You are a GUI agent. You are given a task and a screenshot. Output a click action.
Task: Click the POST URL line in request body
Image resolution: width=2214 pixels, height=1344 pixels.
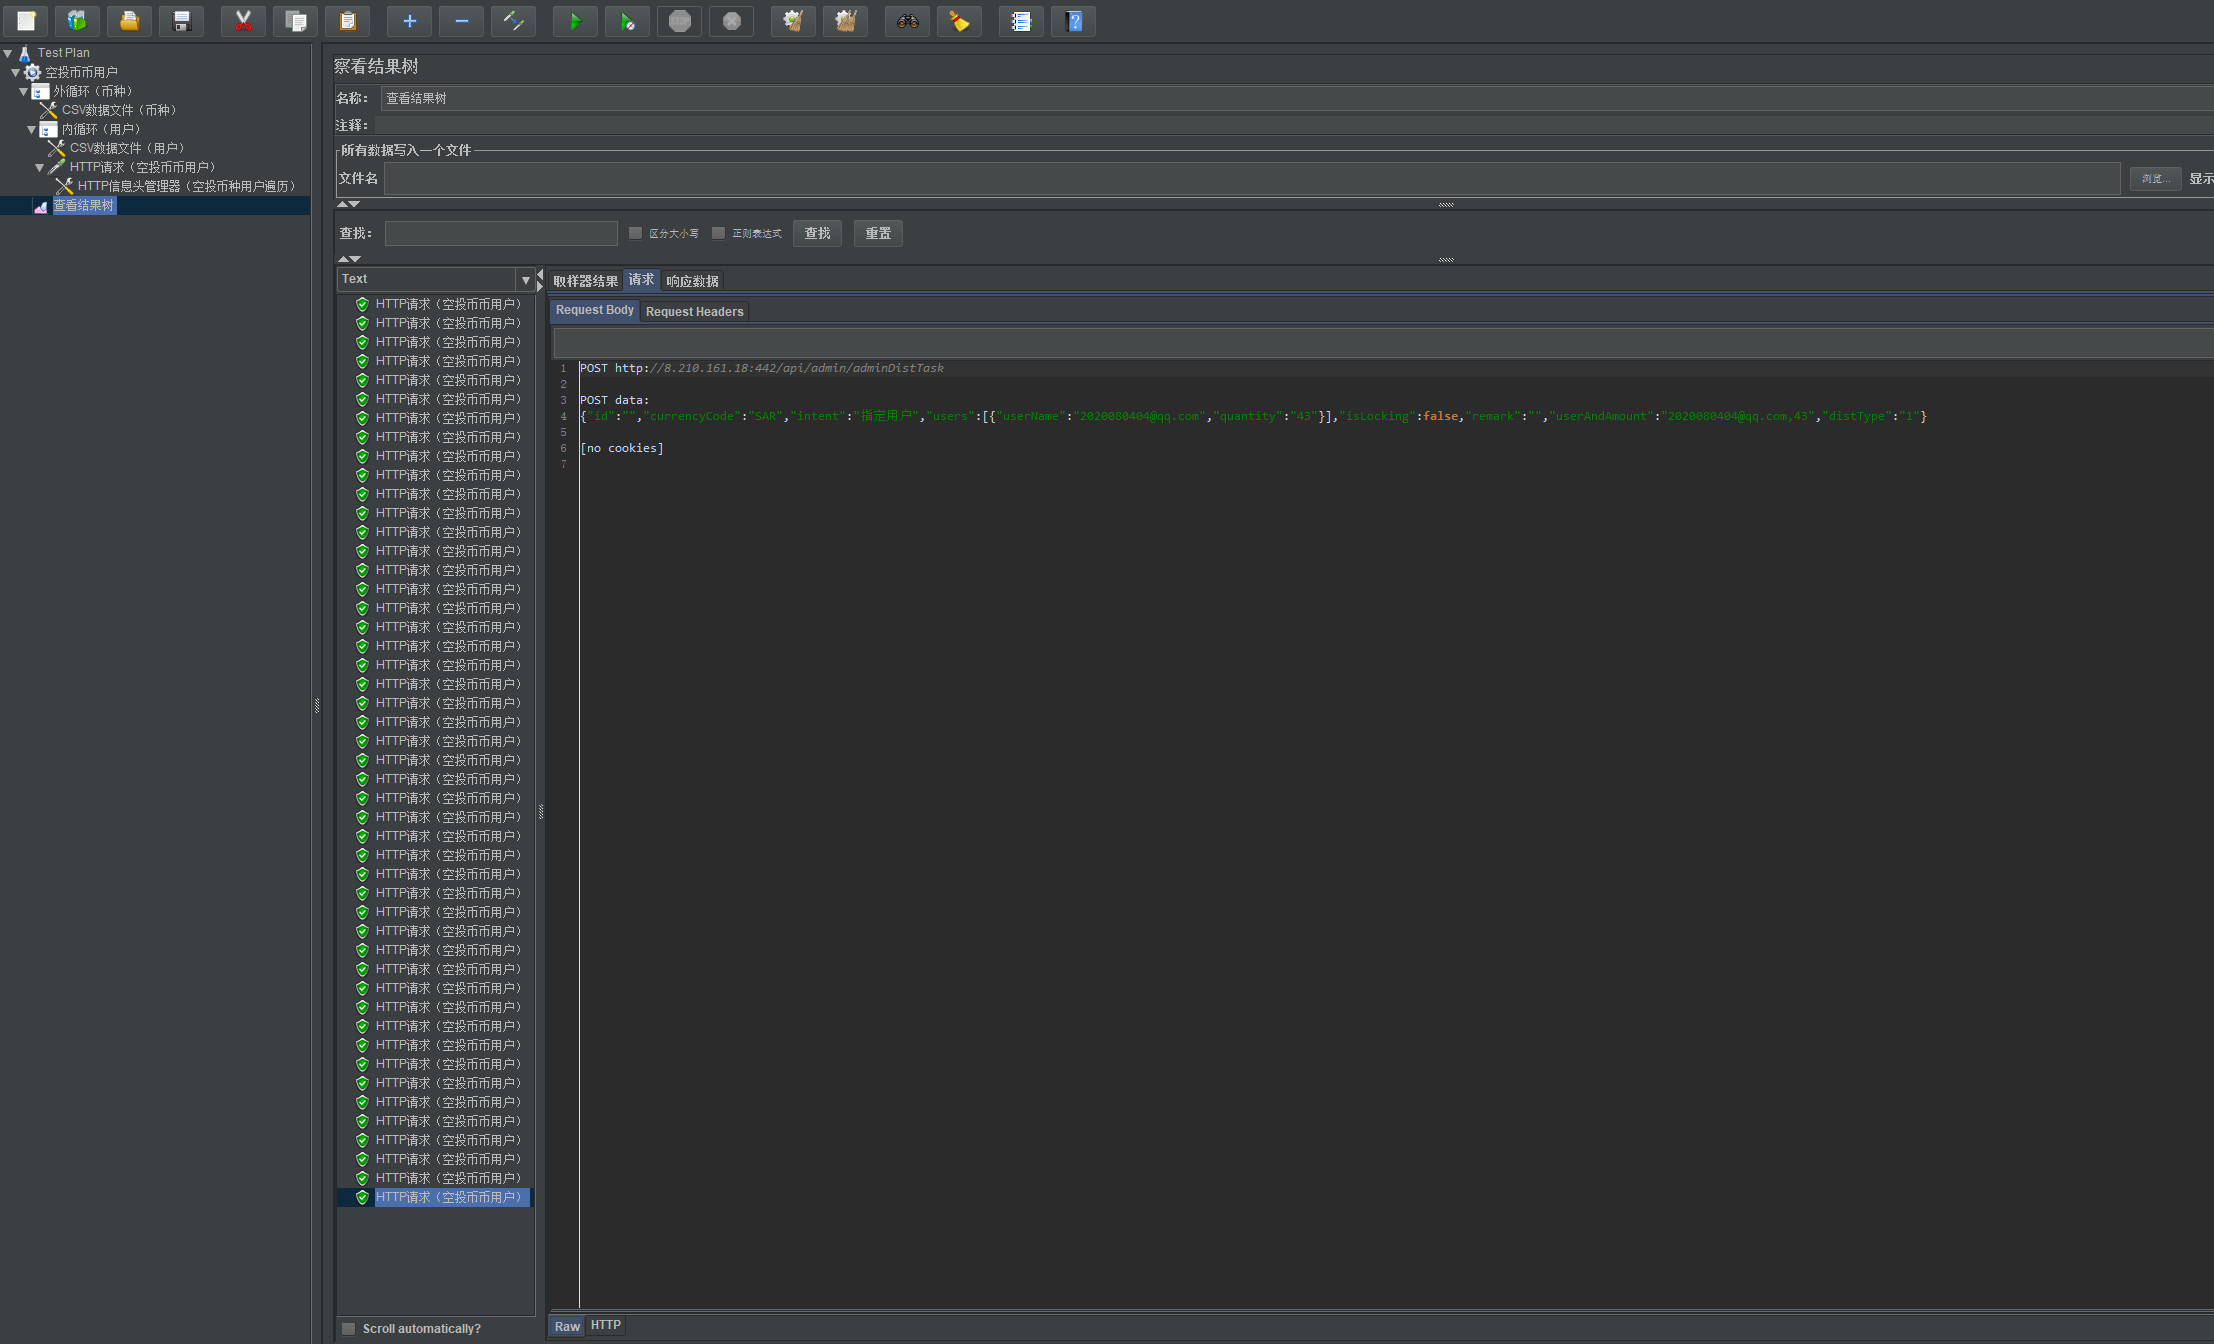pyautogui.click(x=761, y=368)
